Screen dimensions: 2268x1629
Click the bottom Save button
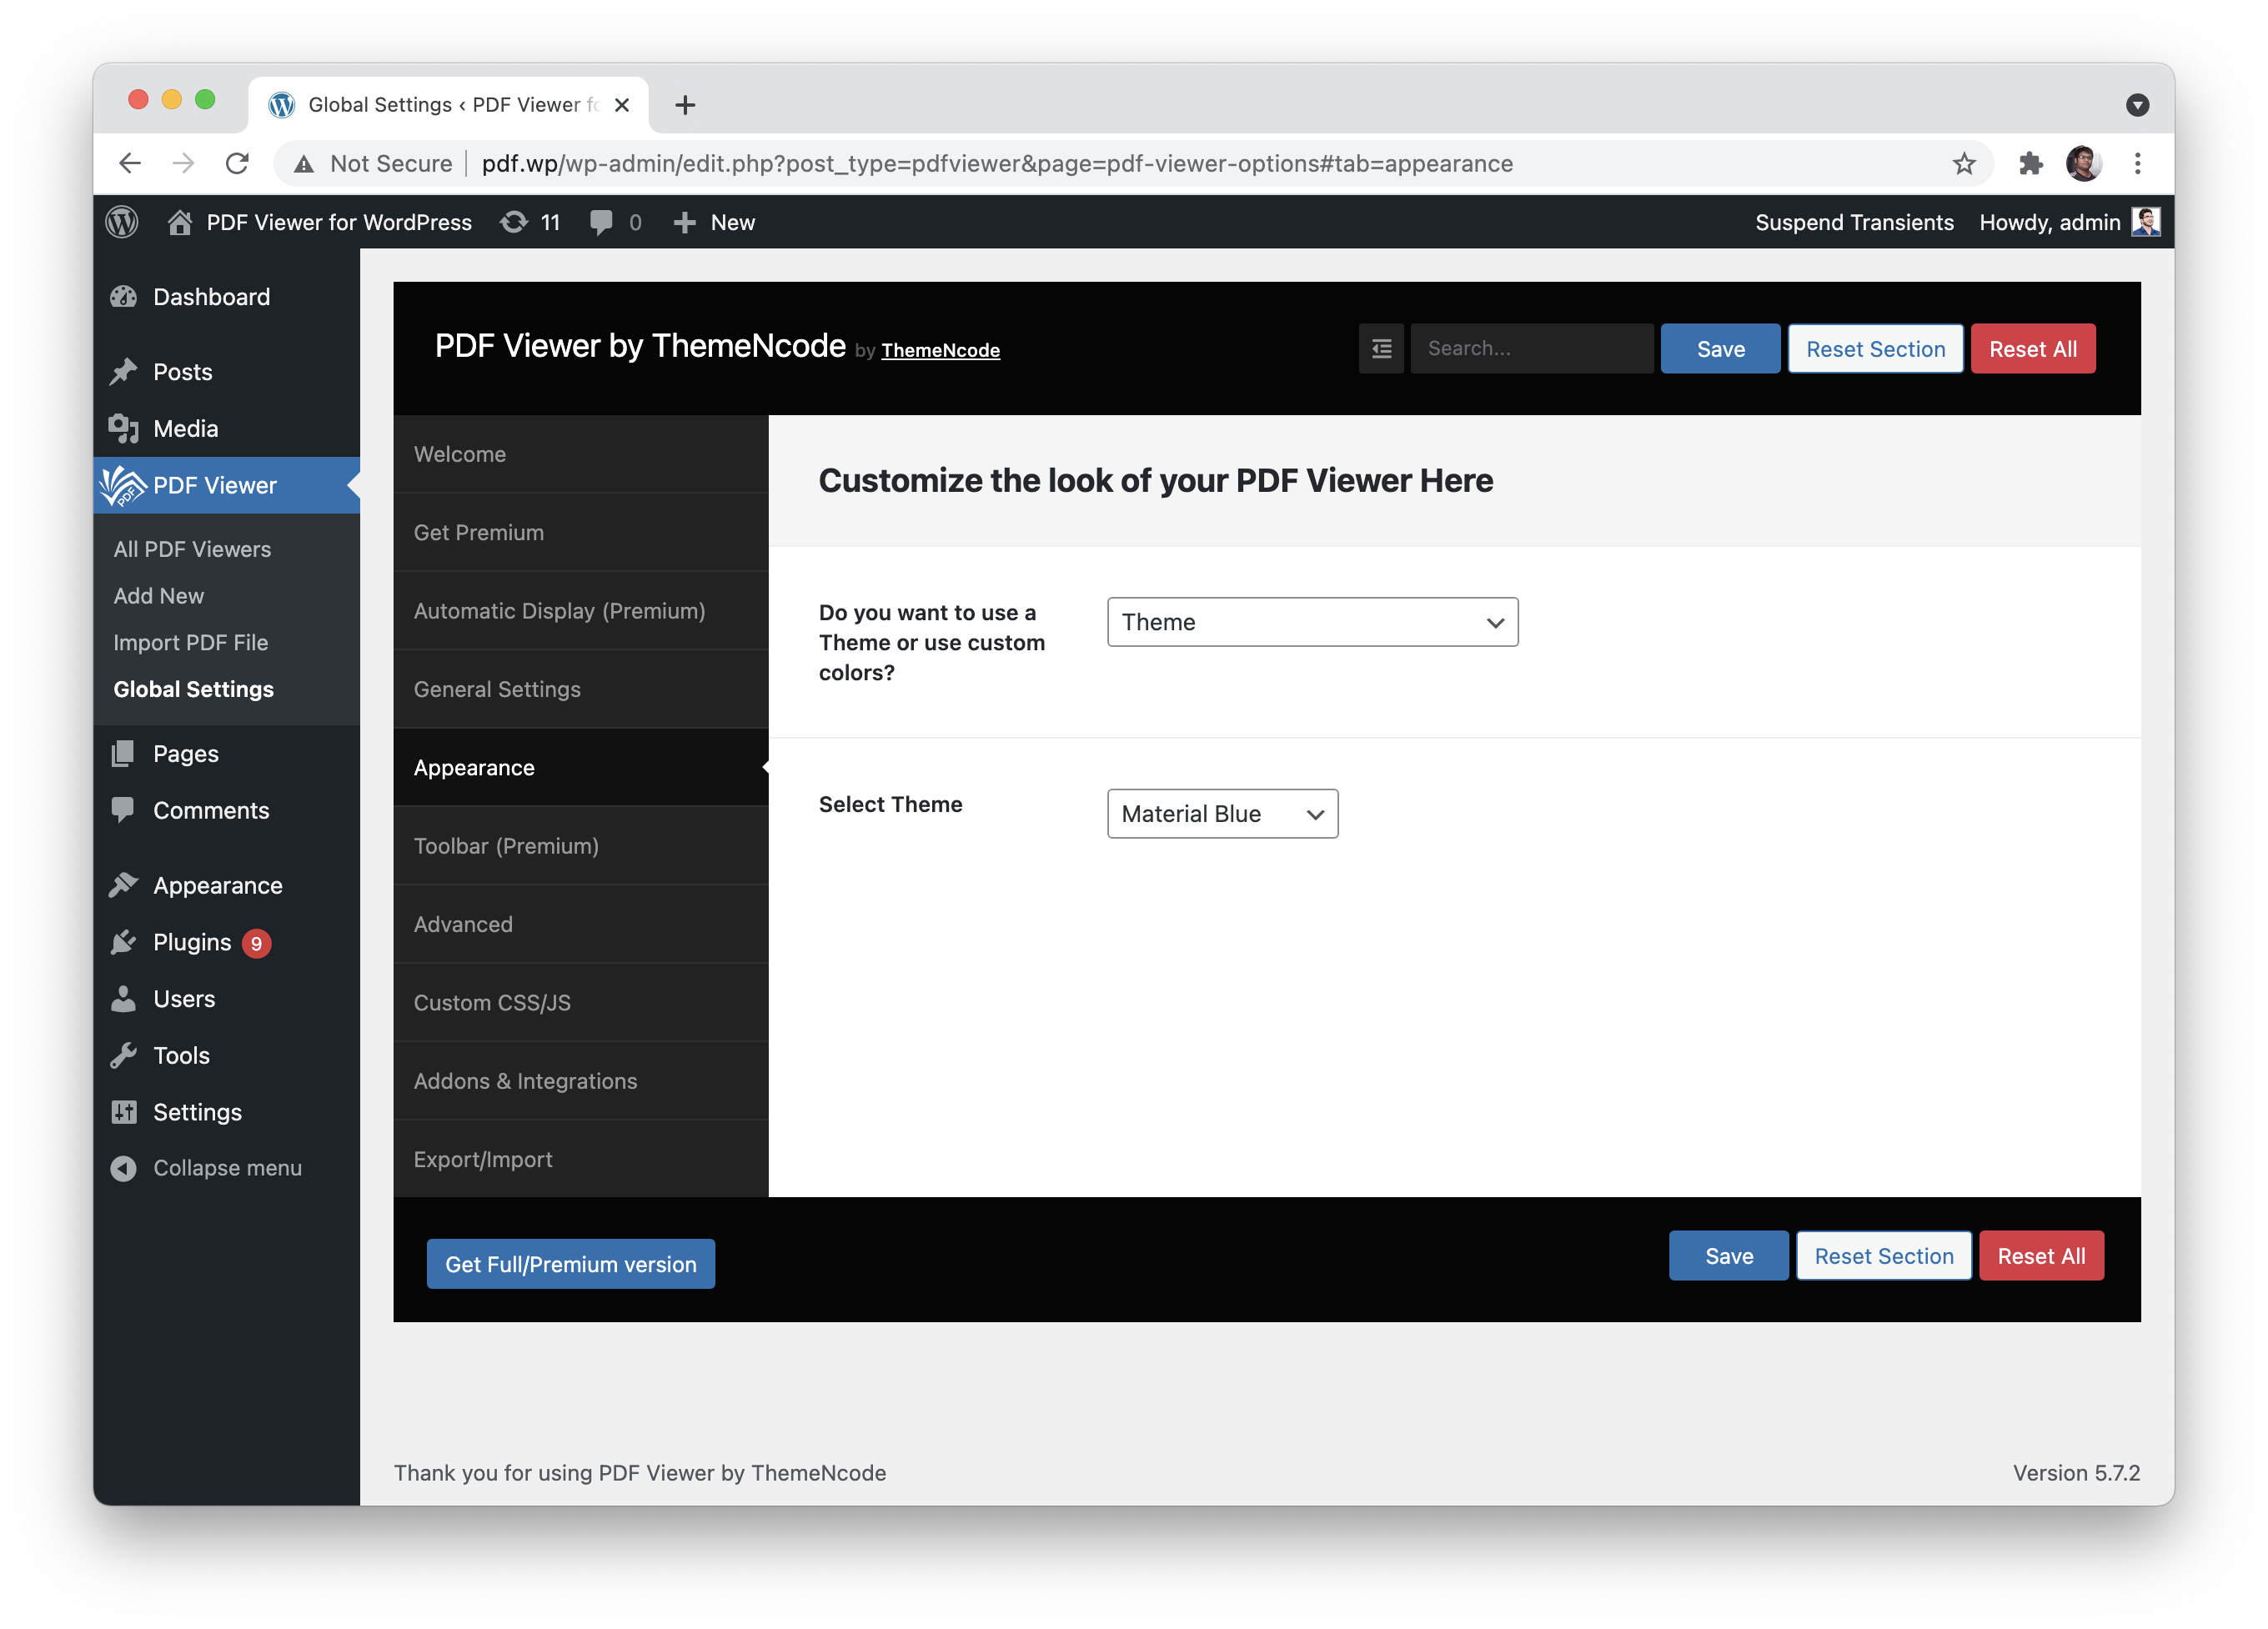(1728, 1256)
